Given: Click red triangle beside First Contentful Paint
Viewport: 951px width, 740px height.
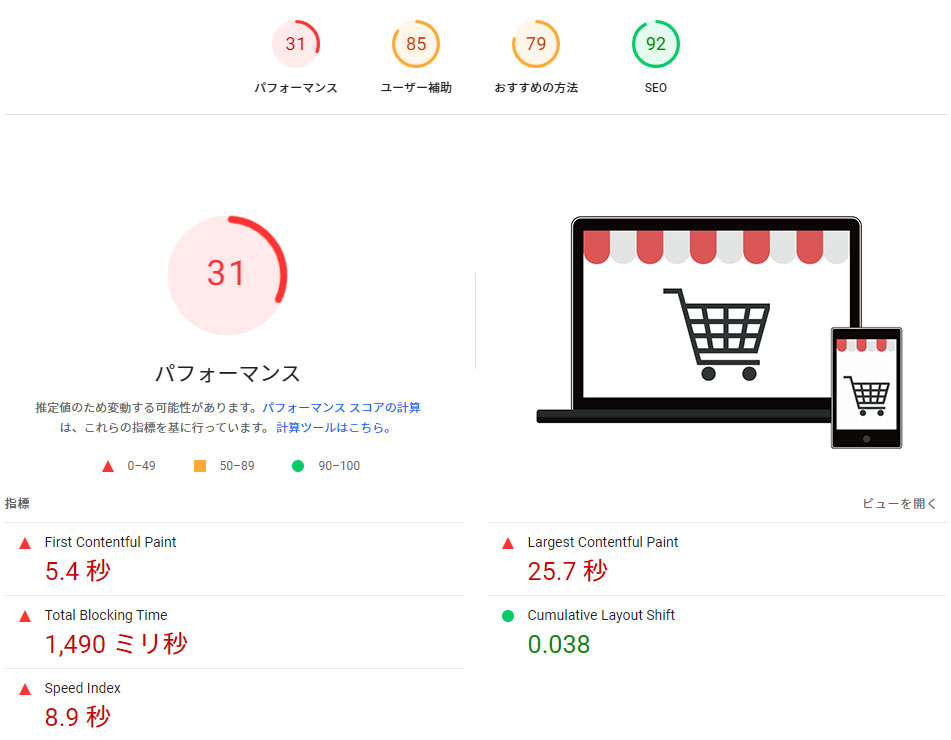Looking at the screenshot, I should 25,543.
